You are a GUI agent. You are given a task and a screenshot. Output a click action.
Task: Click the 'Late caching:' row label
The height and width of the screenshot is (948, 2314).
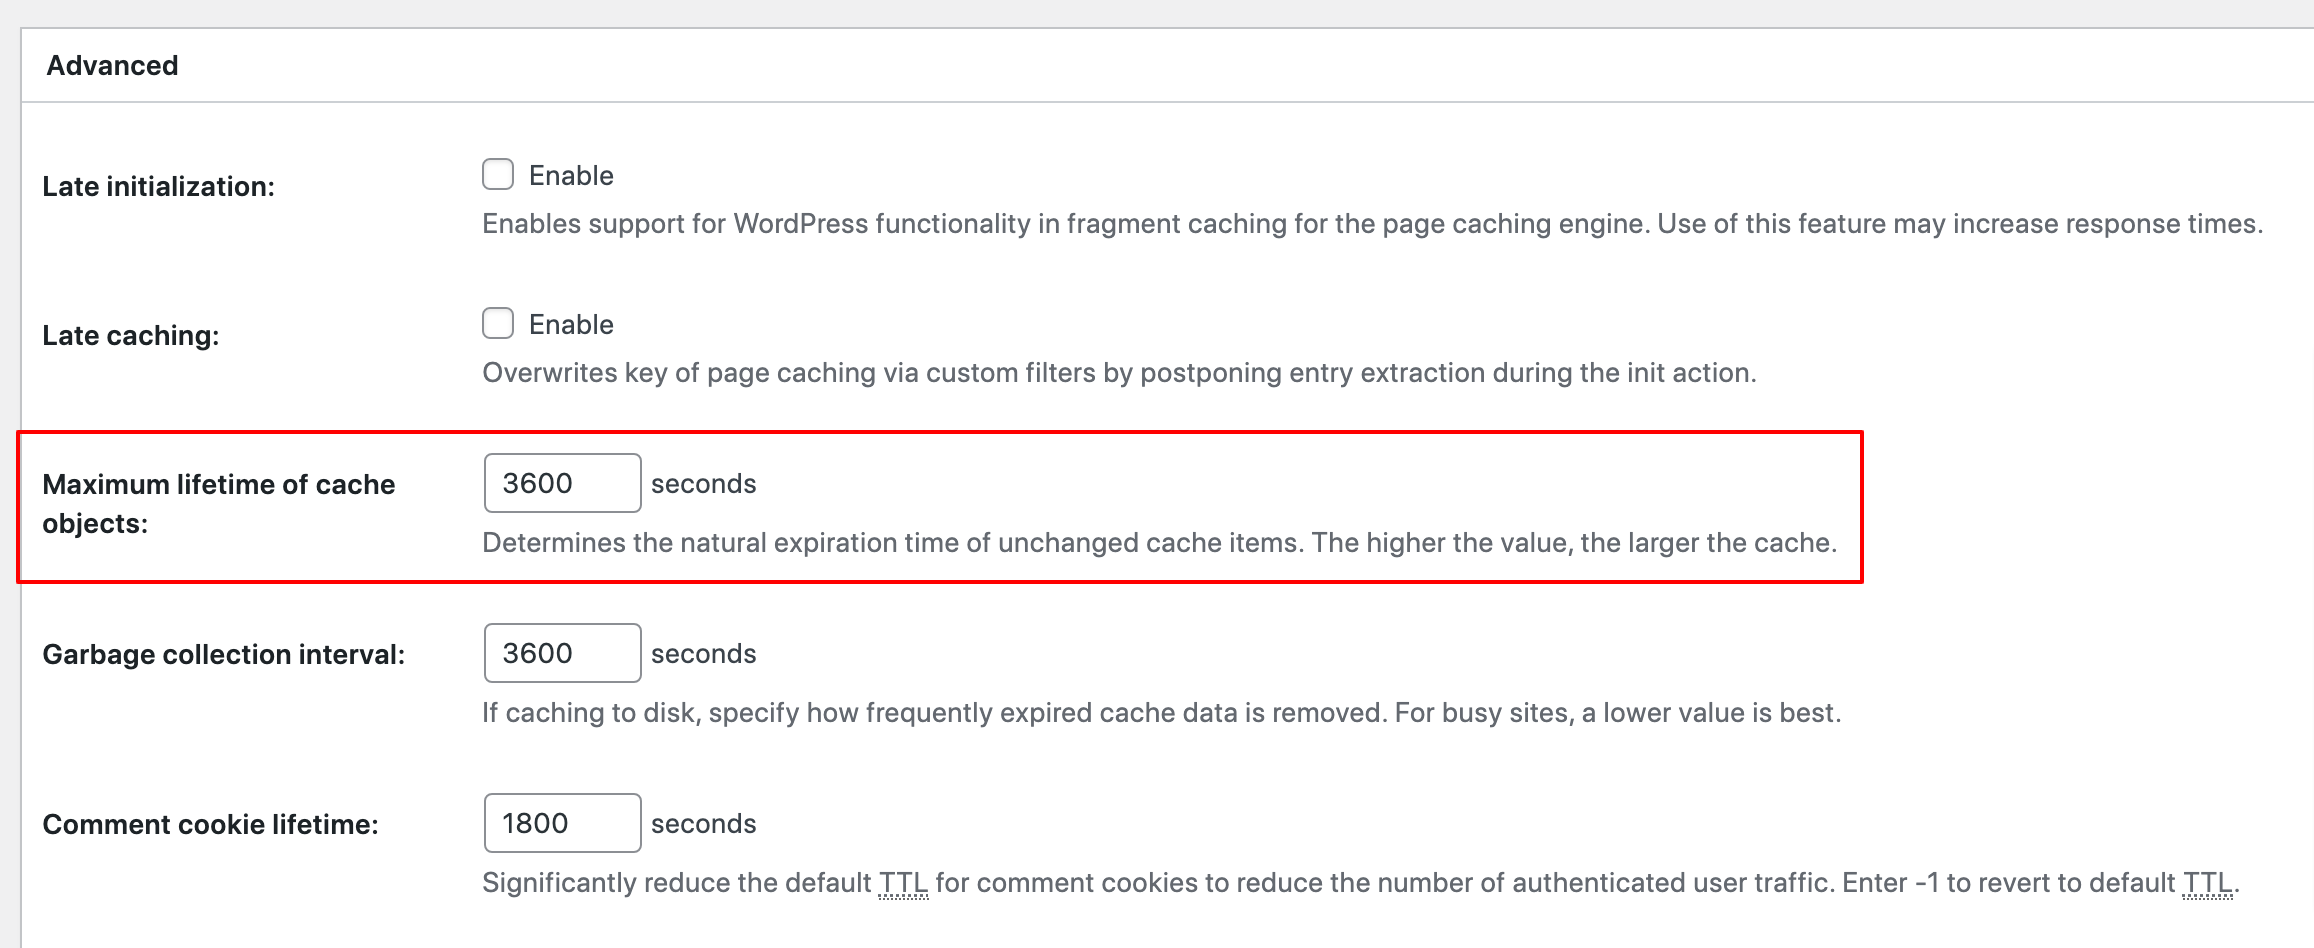(x=130, y=336)
